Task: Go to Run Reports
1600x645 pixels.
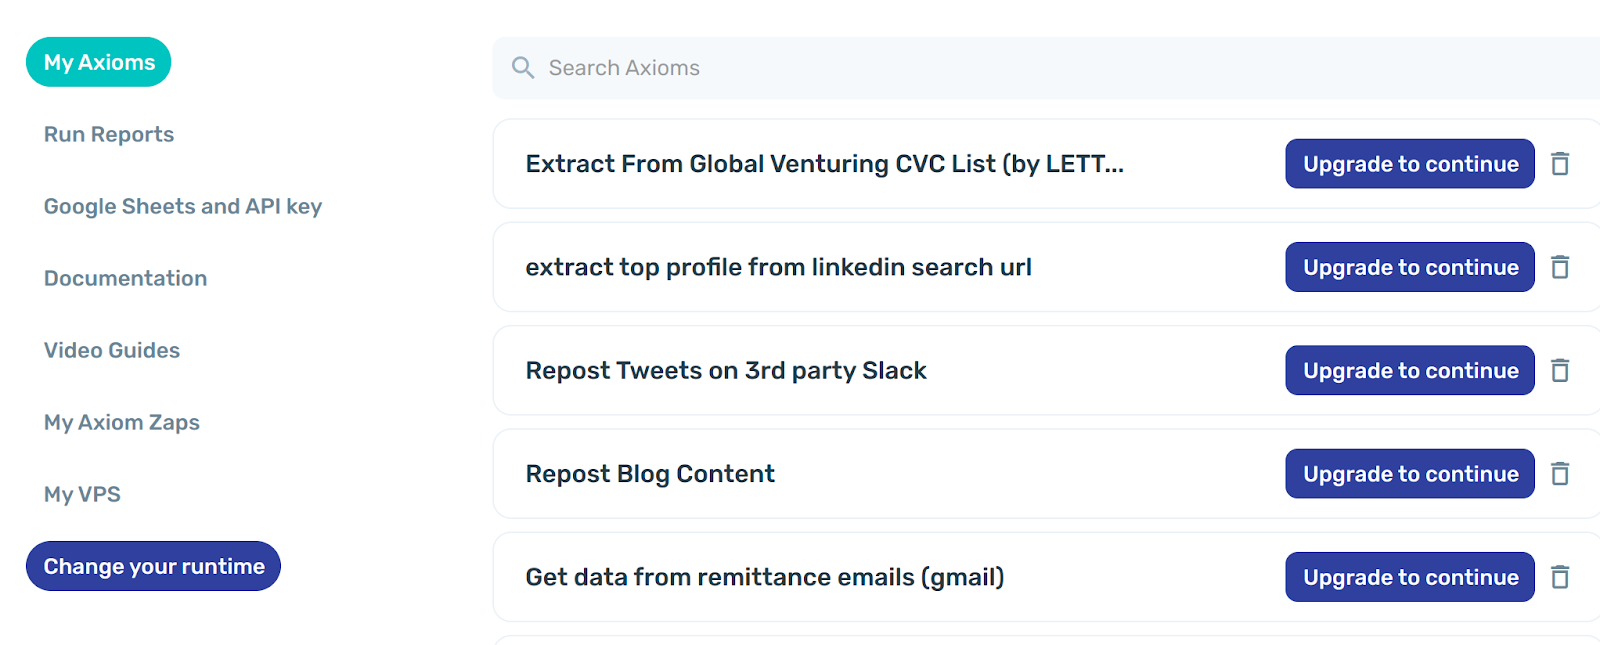Action: [x=109, y=134]
